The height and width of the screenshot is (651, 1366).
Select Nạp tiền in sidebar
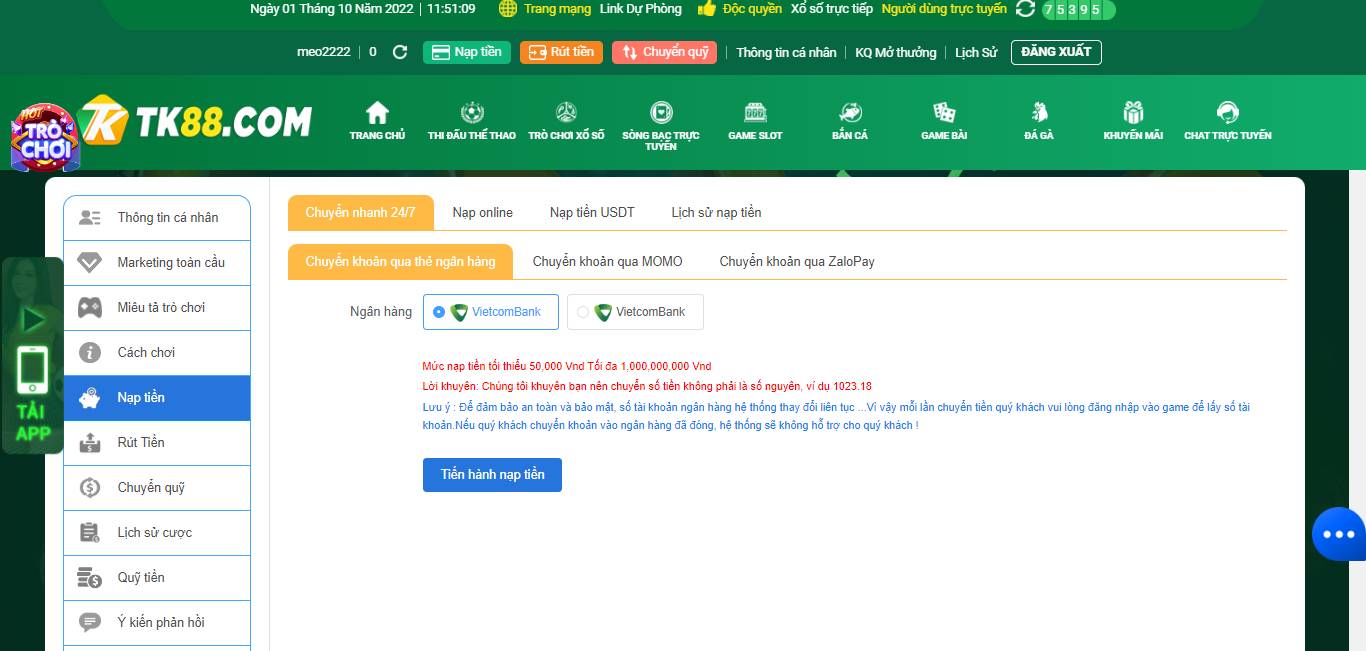coord(157,397)
